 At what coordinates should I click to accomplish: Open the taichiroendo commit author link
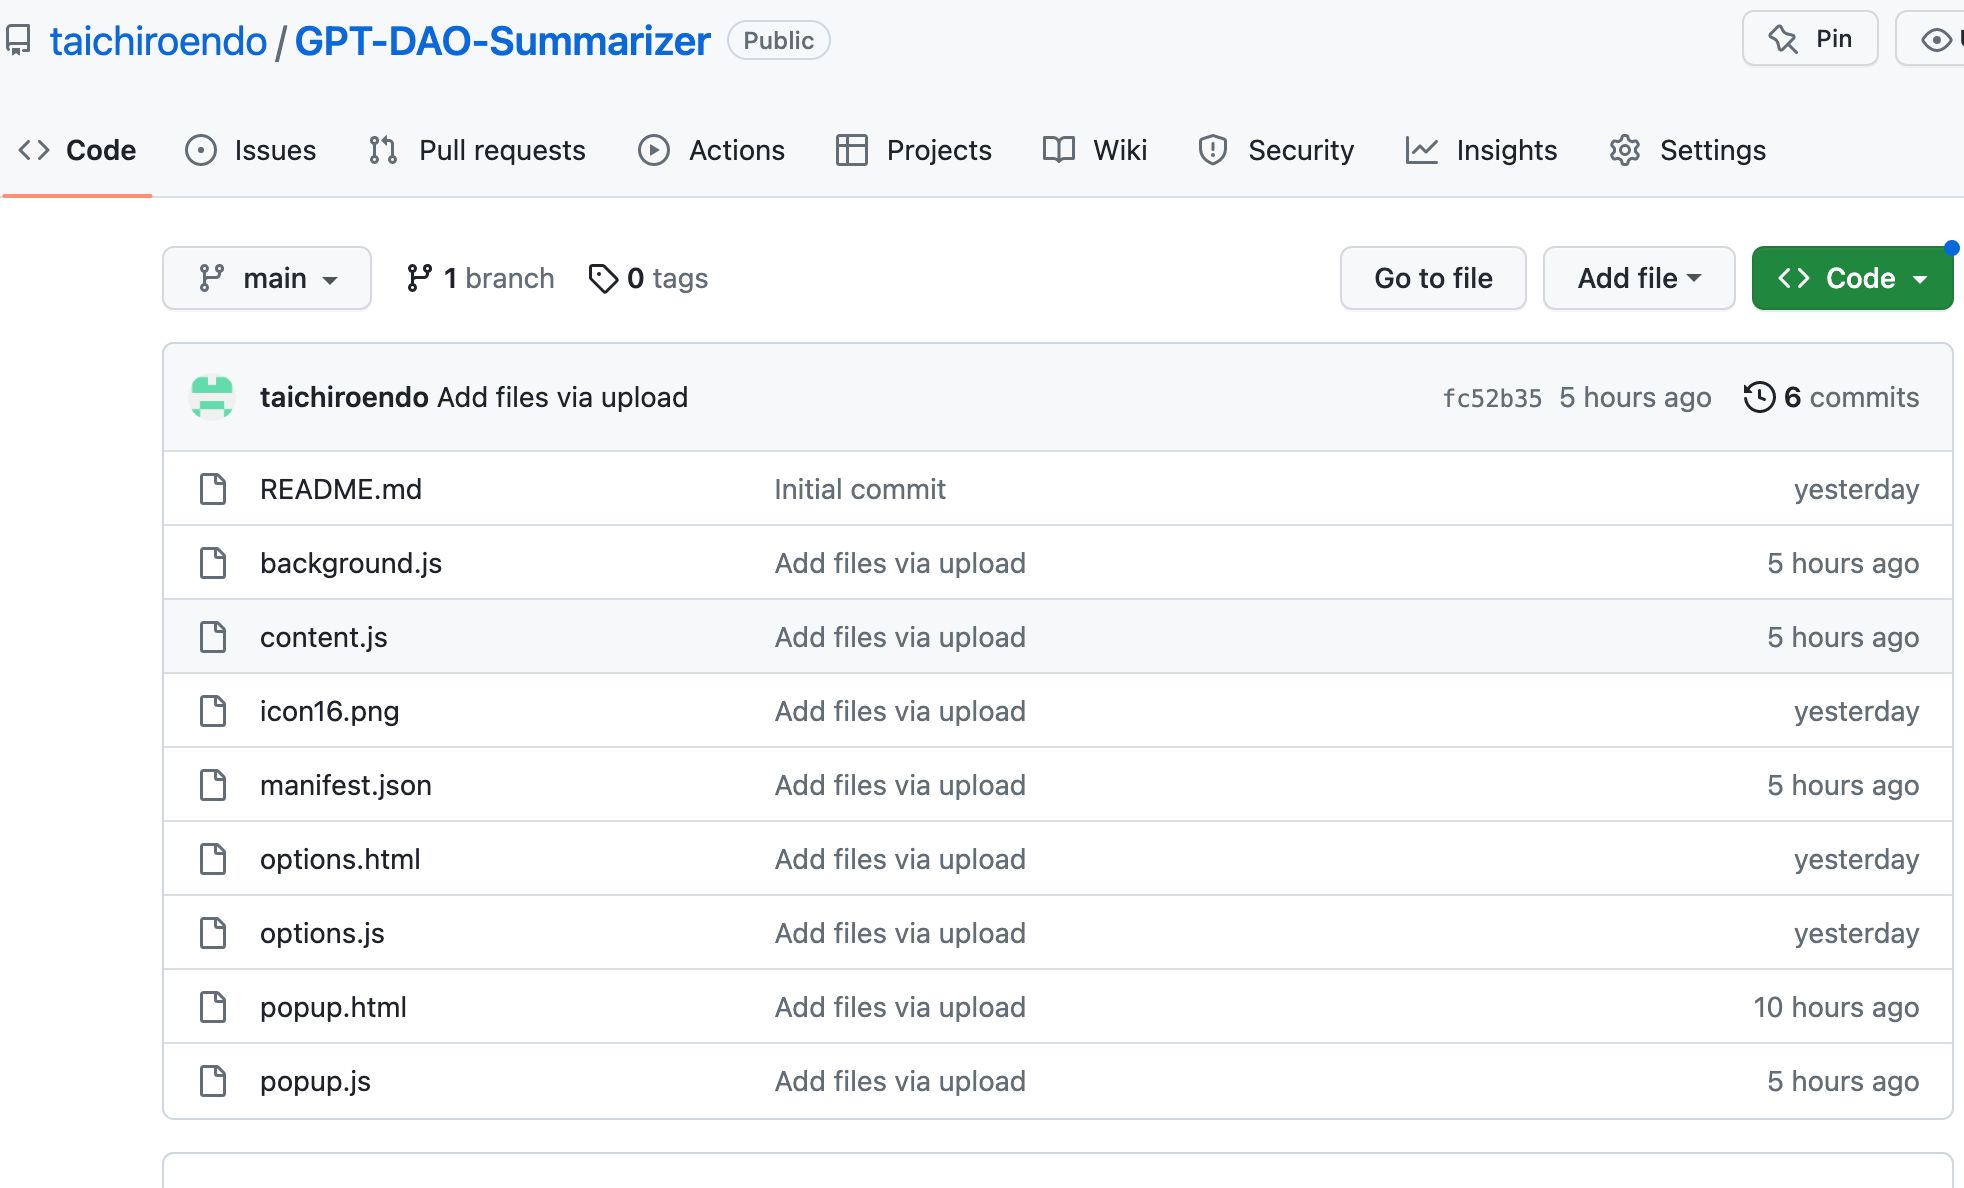point(344,397)
